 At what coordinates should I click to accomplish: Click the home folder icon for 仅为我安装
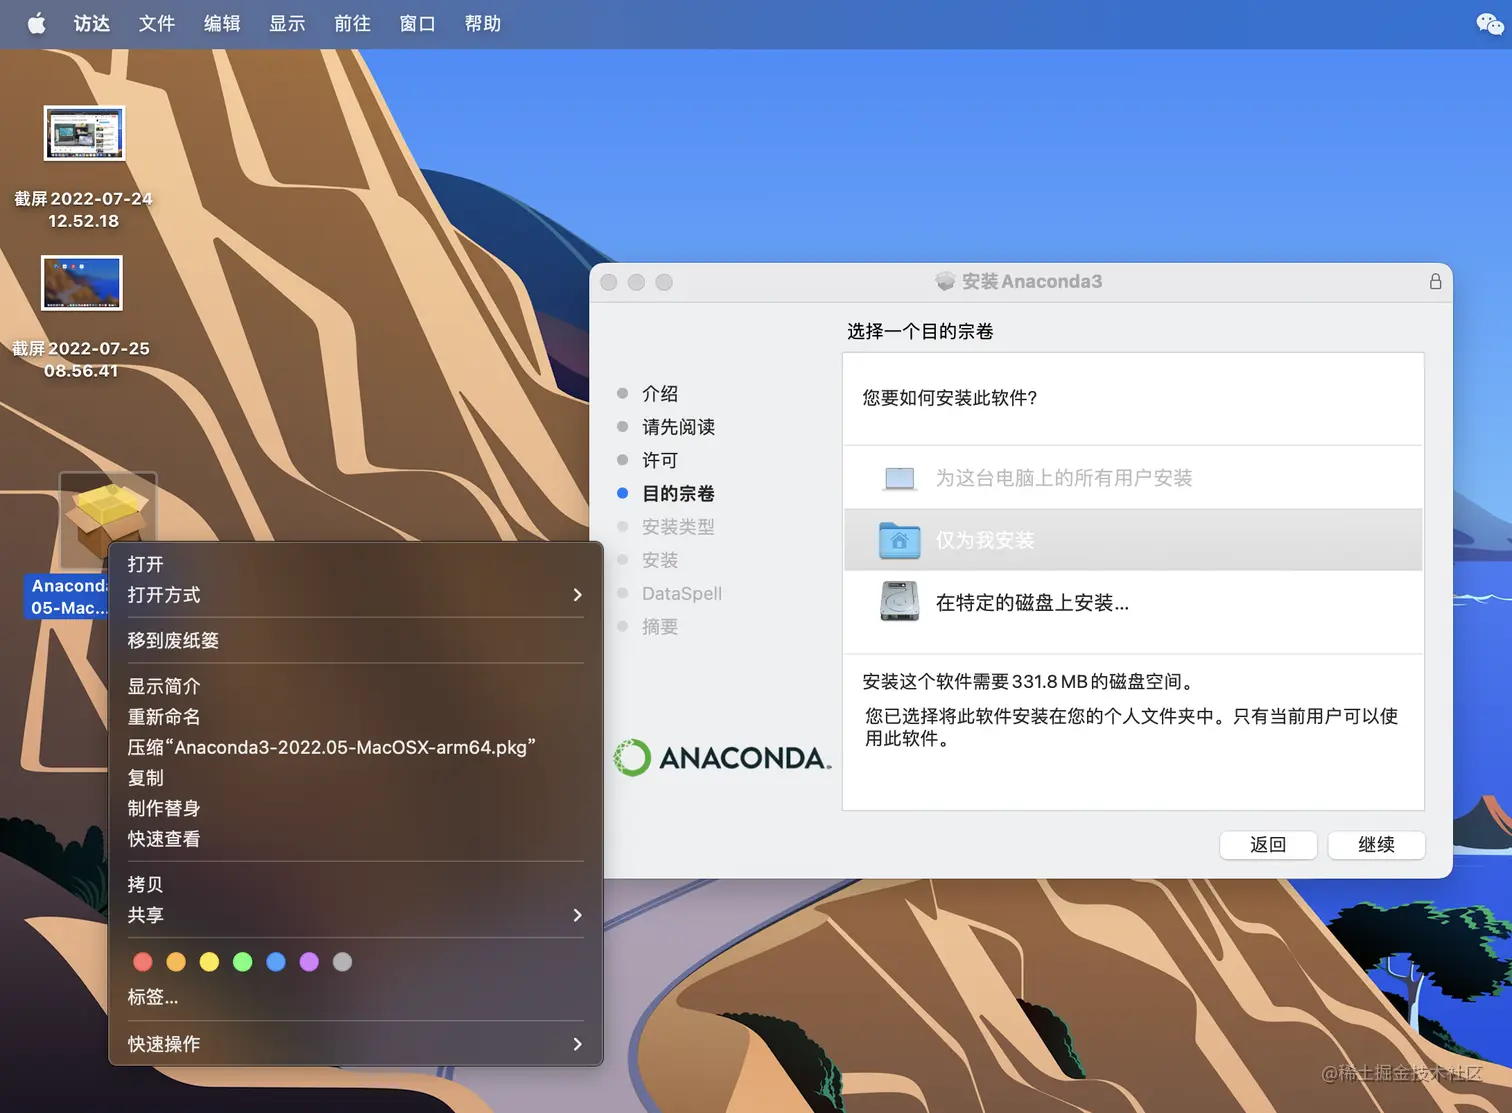tap(899, 540)
